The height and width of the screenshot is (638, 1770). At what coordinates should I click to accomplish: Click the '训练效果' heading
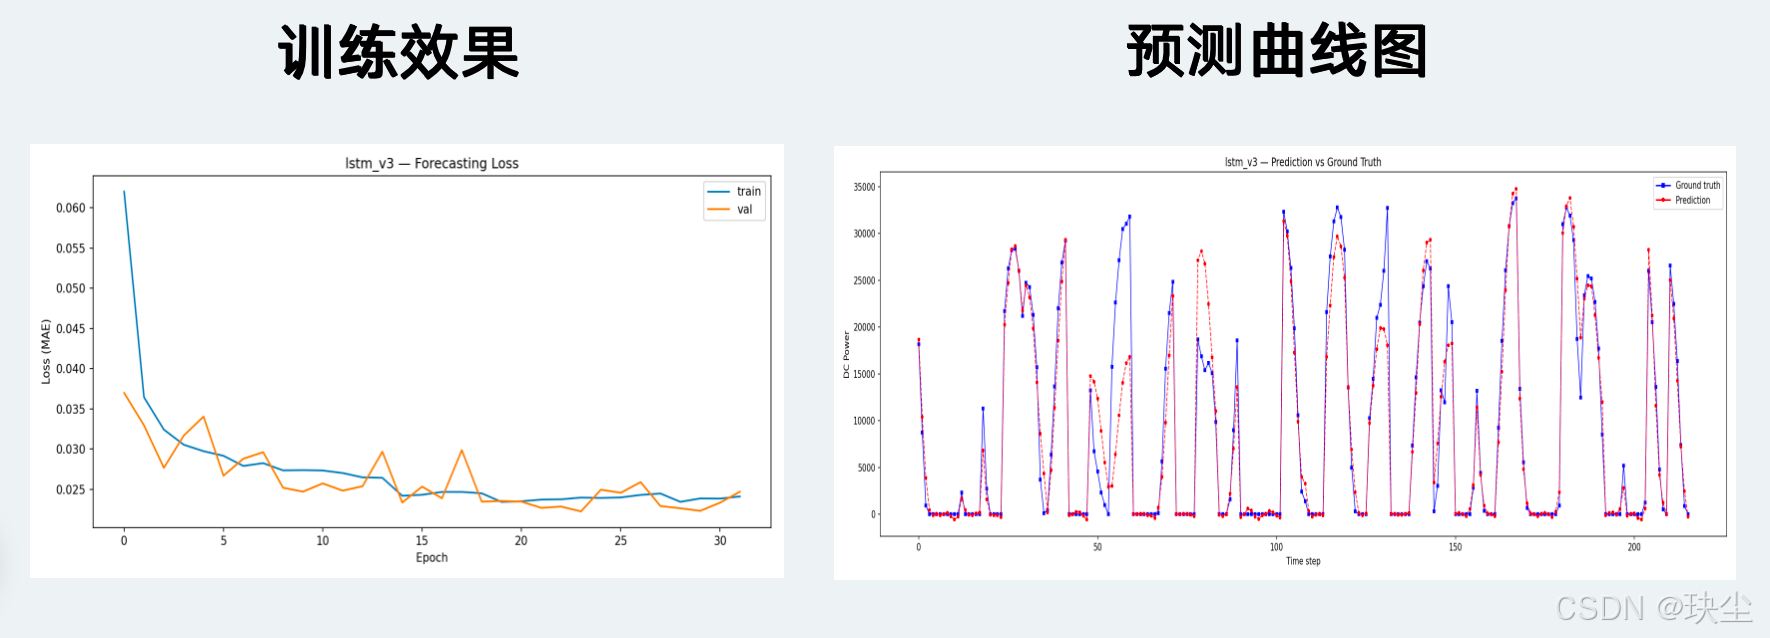398,52
